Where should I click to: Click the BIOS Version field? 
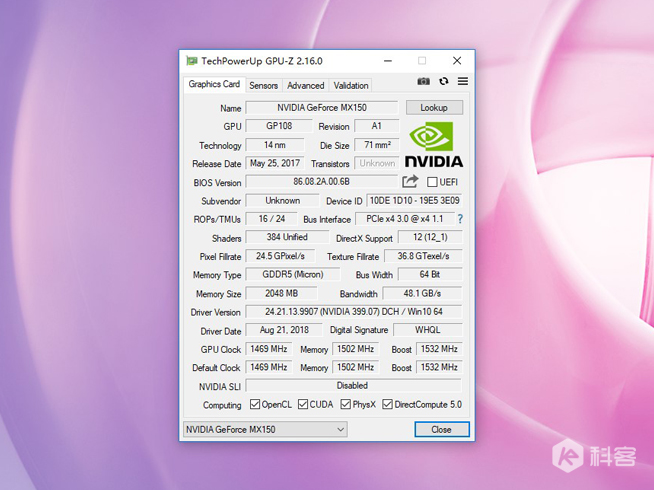(321, 182)
